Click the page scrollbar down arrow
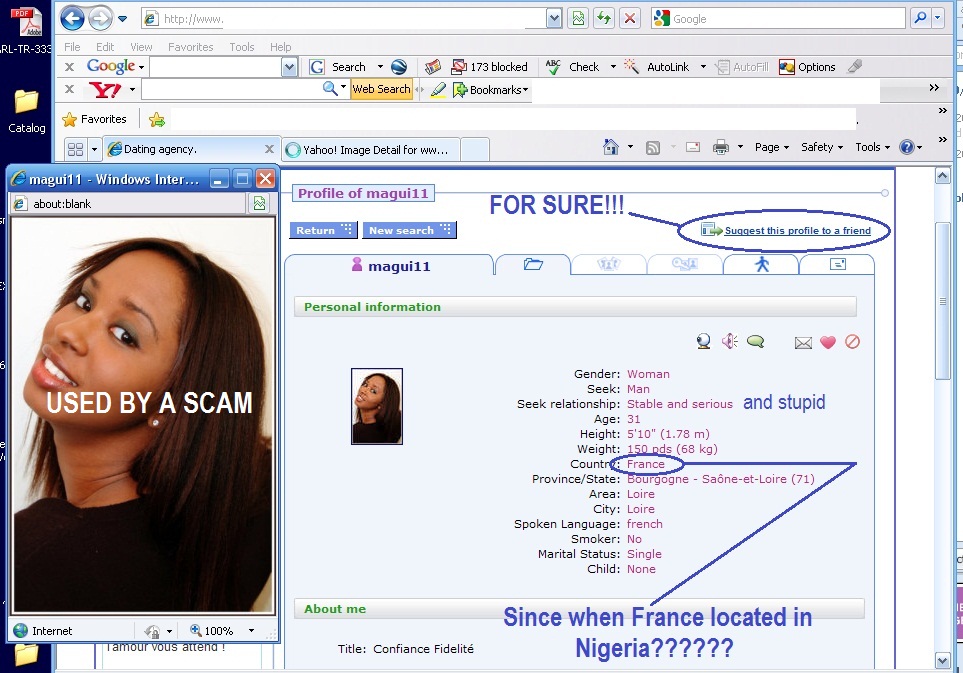 943,661
